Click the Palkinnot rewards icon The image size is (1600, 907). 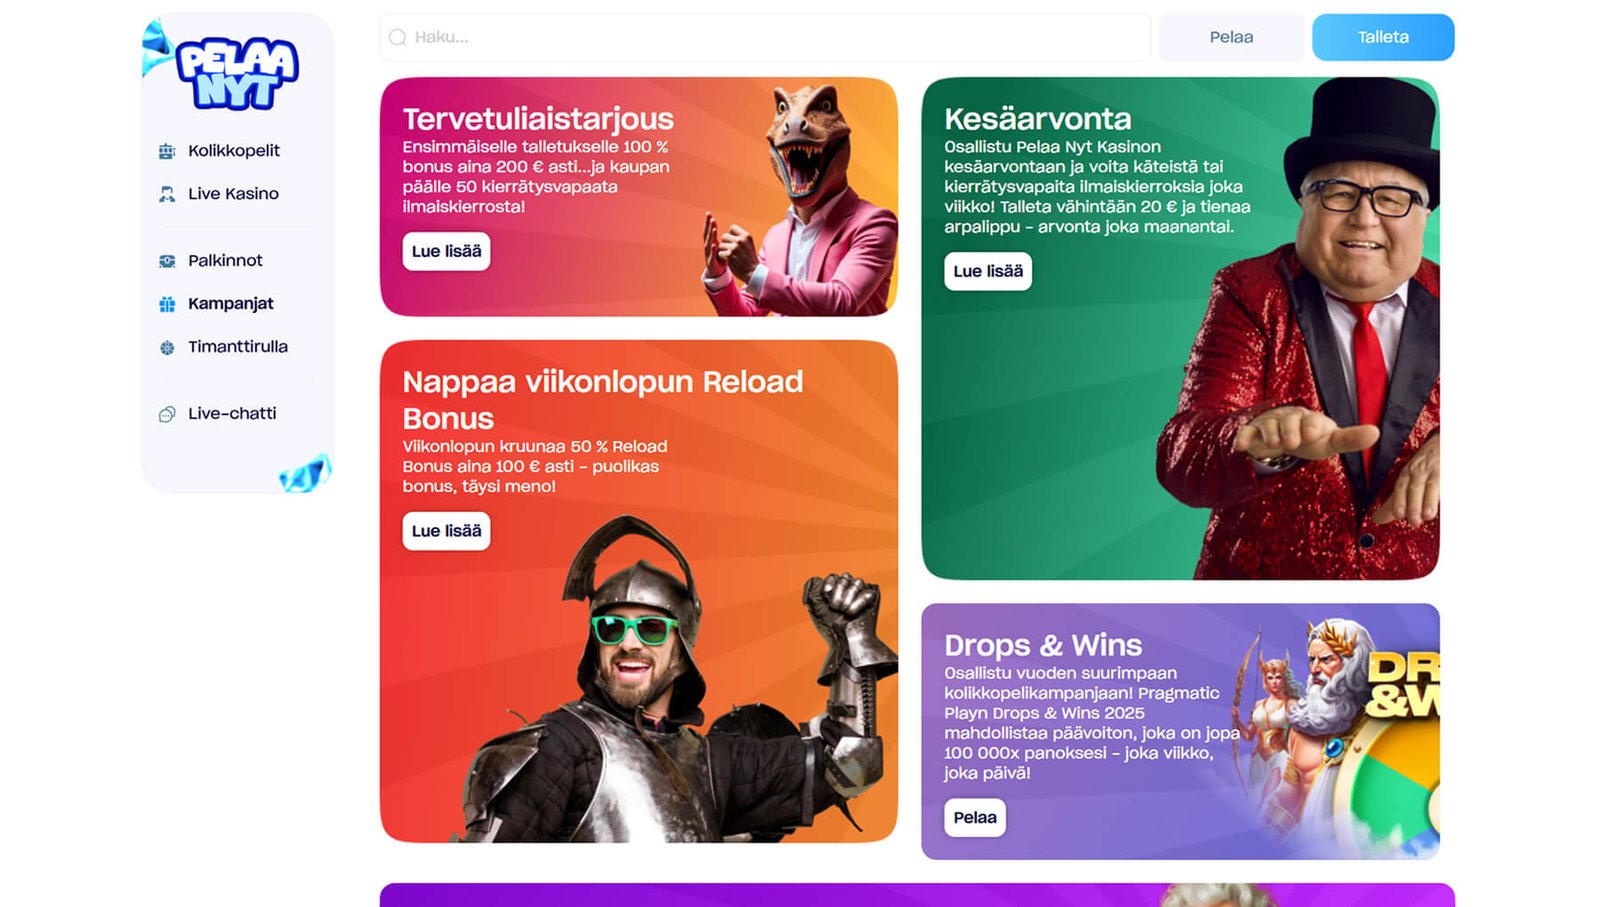coord(167,261)
